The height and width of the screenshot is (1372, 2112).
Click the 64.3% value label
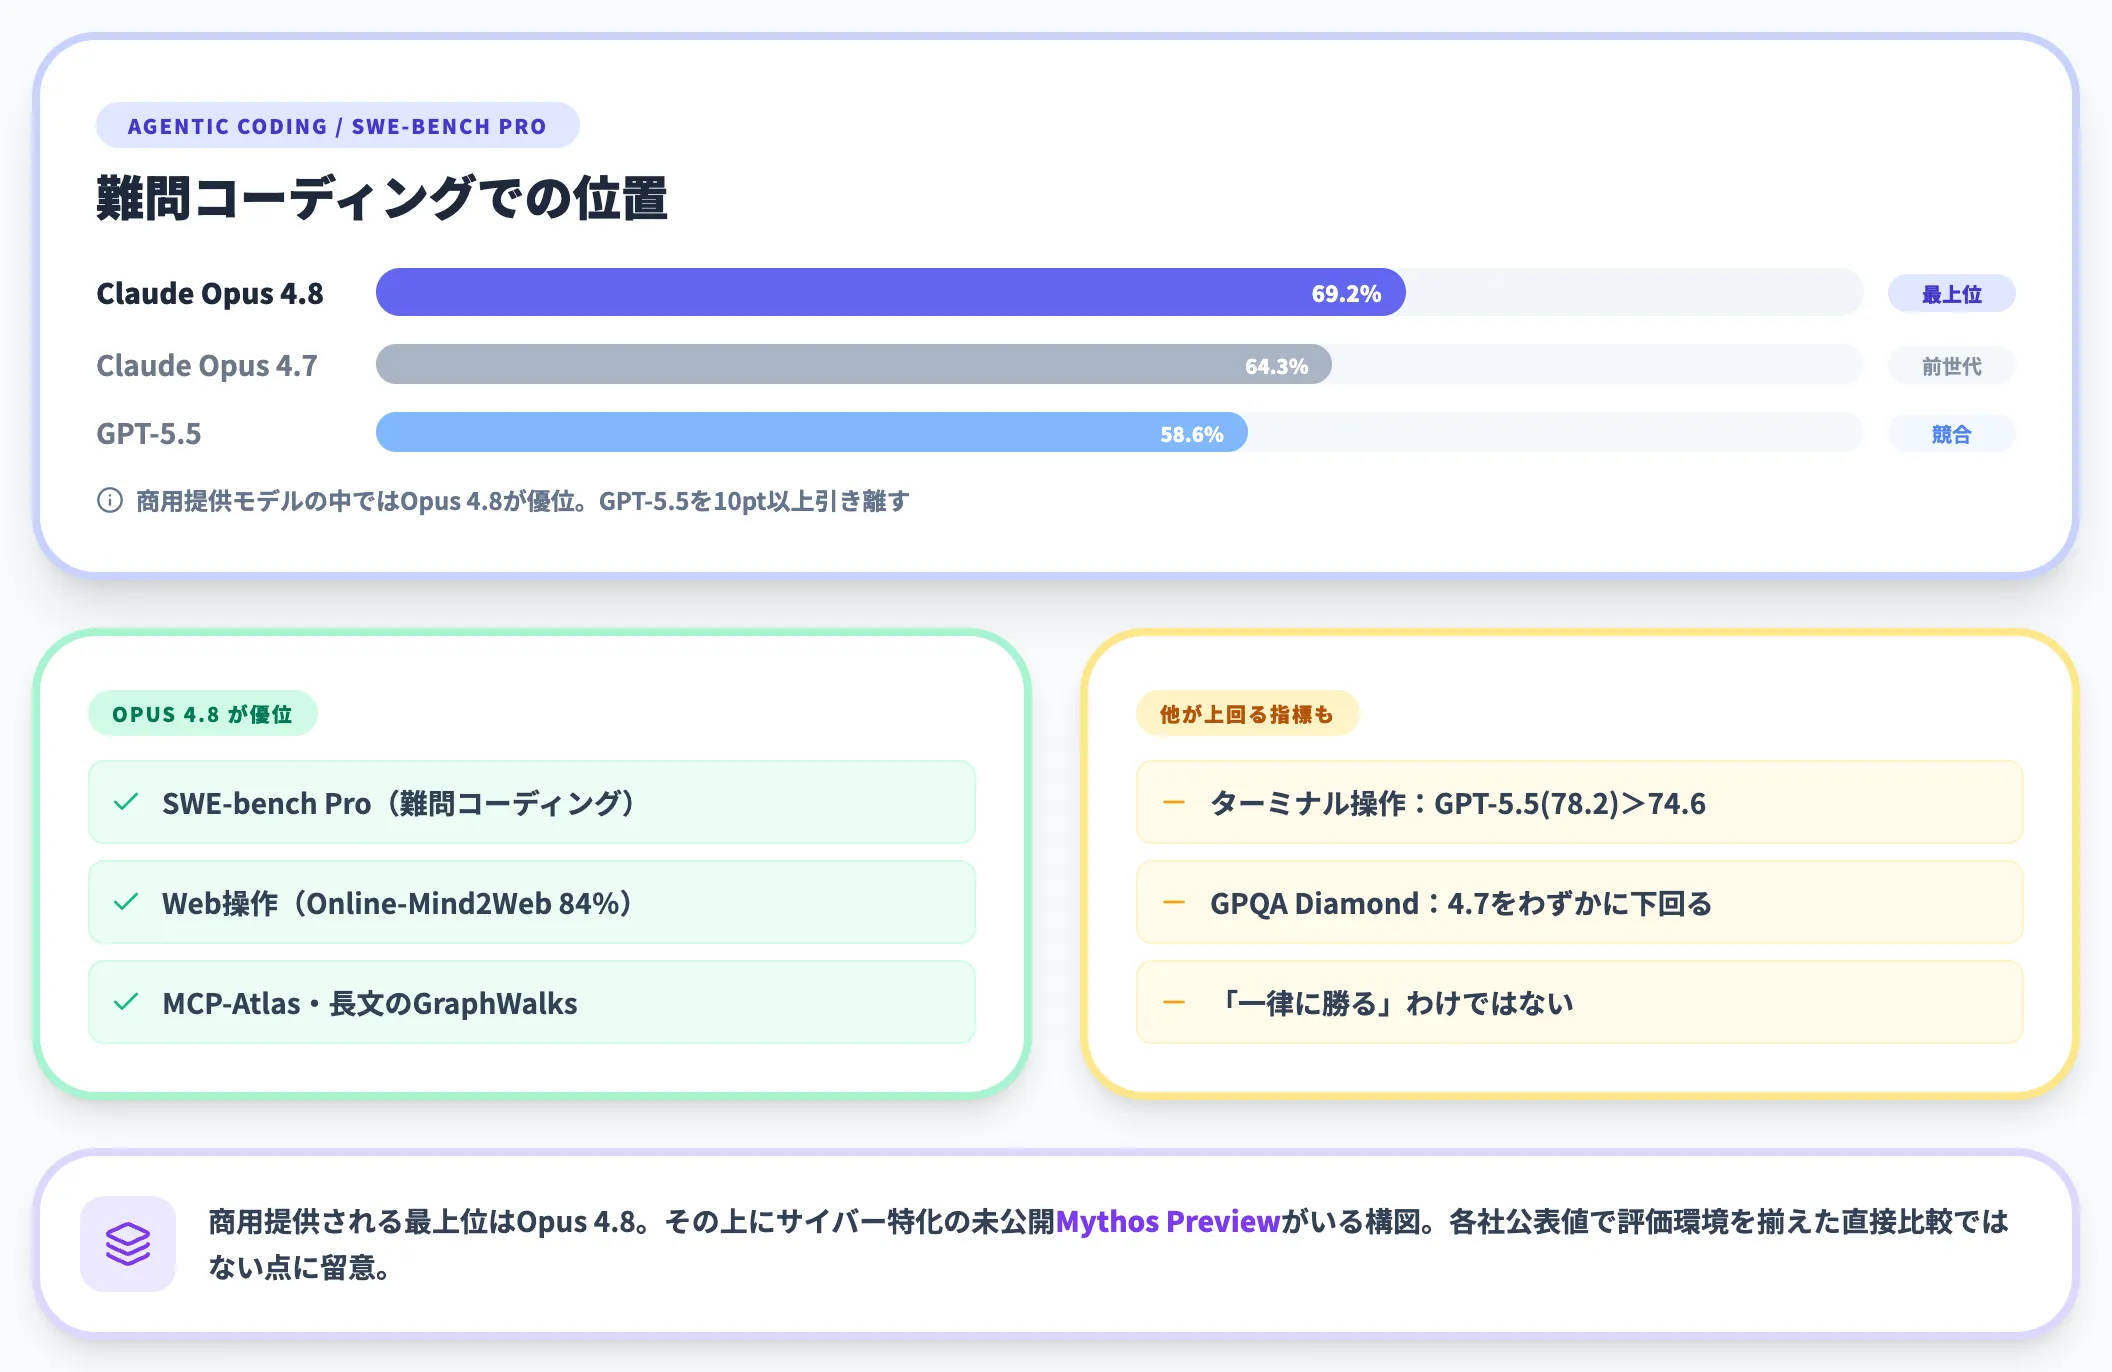click(x=1276, y=366)
